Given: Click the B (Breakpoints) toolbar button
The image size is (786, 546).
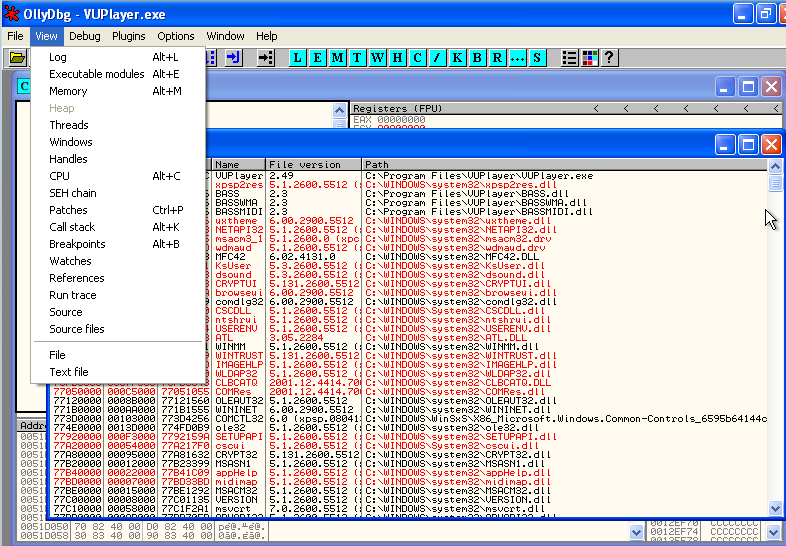Looking at the screenshot, I should (x=477, y=58).
